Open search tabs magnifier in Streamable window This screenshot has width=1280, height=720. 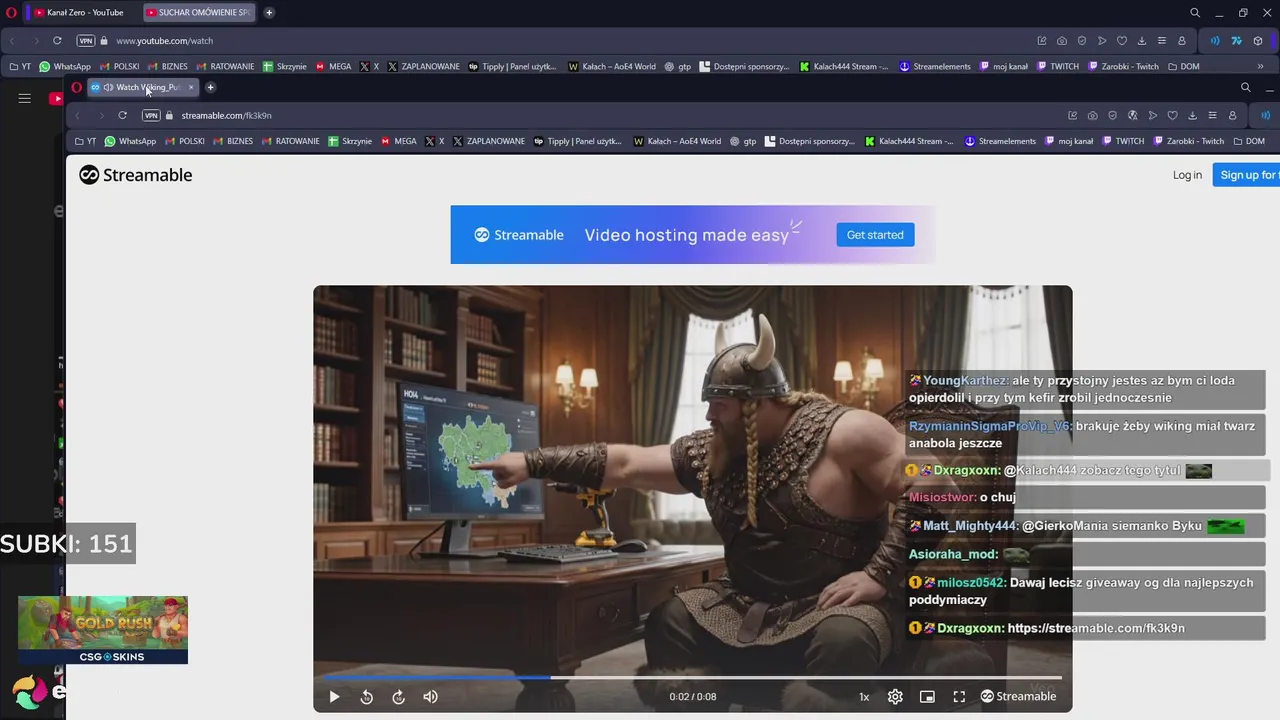1245,87
